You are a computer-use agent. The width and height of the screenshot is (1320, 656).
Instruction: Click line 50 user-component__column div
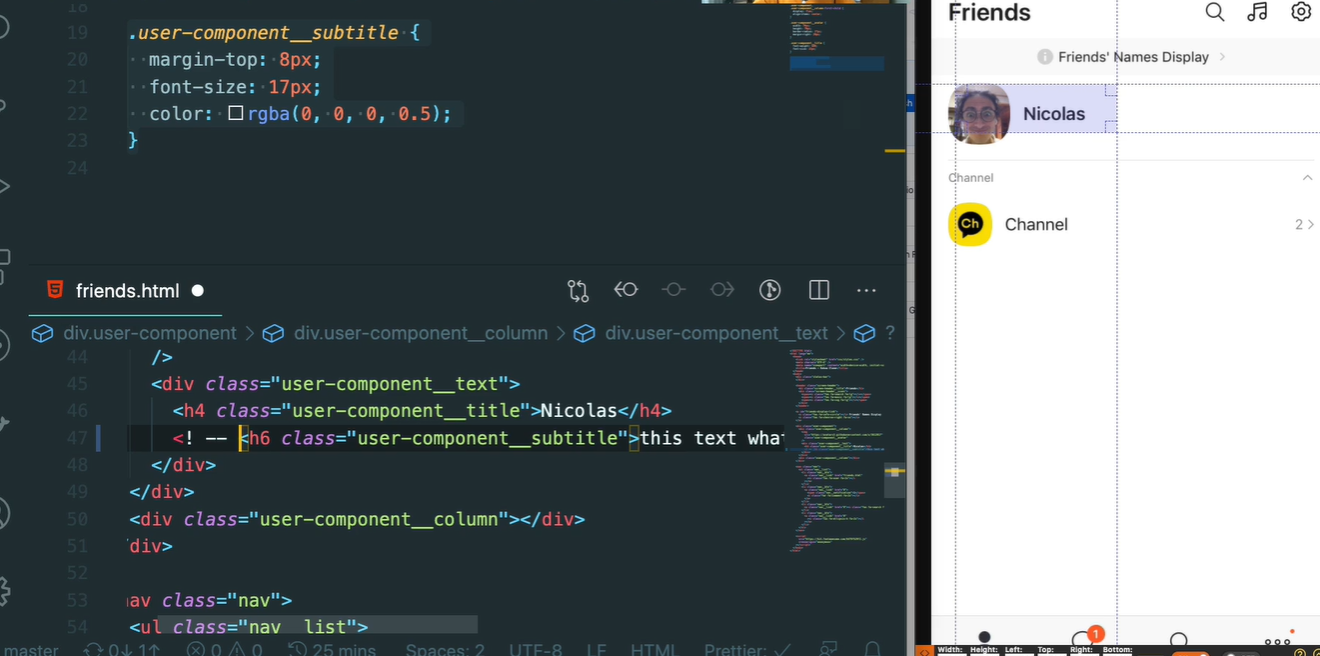coord(357,519)
